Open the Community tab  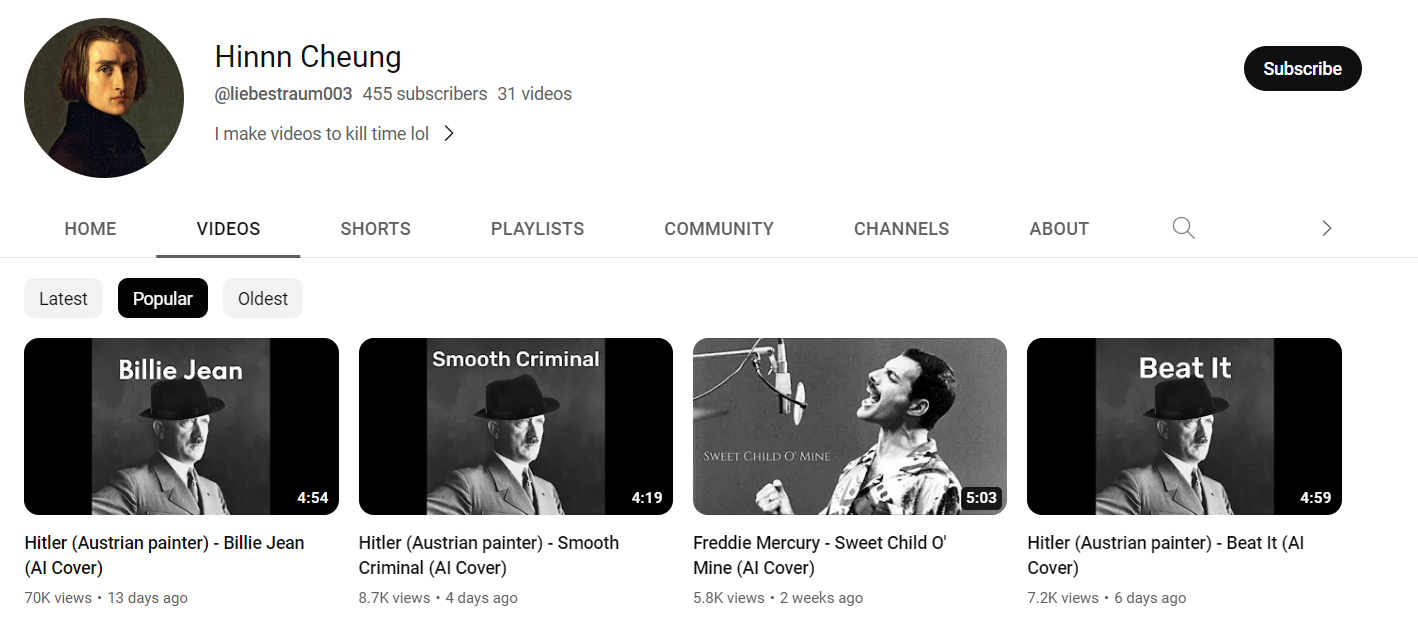[719, 229]
